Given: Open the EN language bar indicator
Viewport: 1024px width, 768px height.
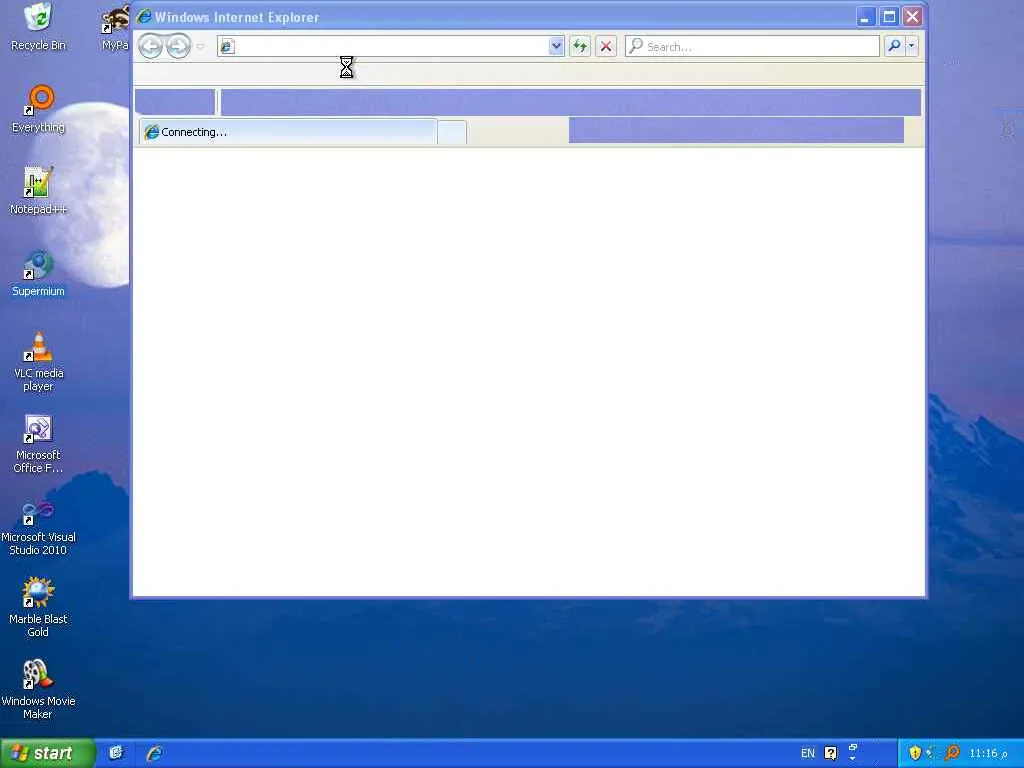Looking at the screenshot, I should click(x=808, y=753).
